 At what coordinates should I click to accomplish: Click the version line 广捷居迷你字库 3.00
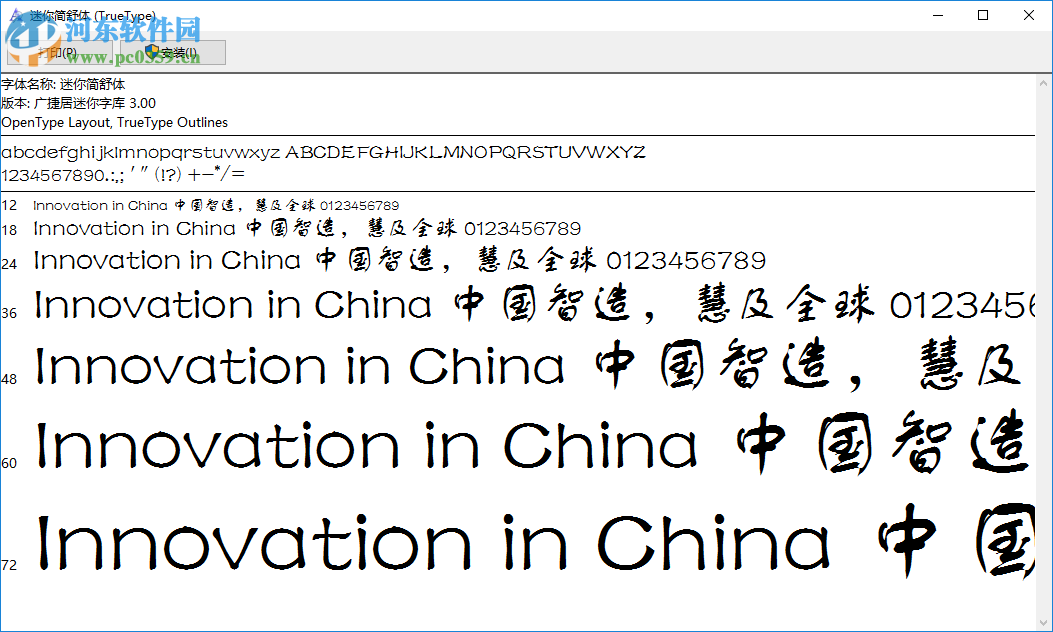tap(79, 103)
